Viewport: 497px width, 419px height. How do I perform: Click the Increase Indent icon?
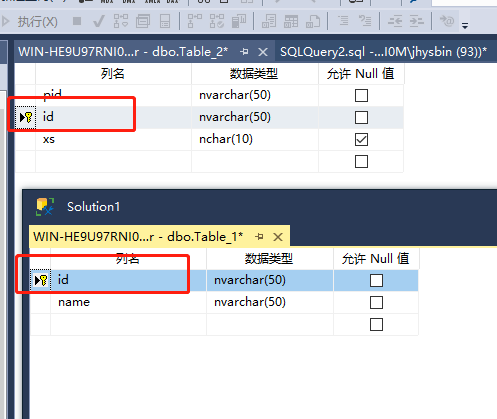417,21
